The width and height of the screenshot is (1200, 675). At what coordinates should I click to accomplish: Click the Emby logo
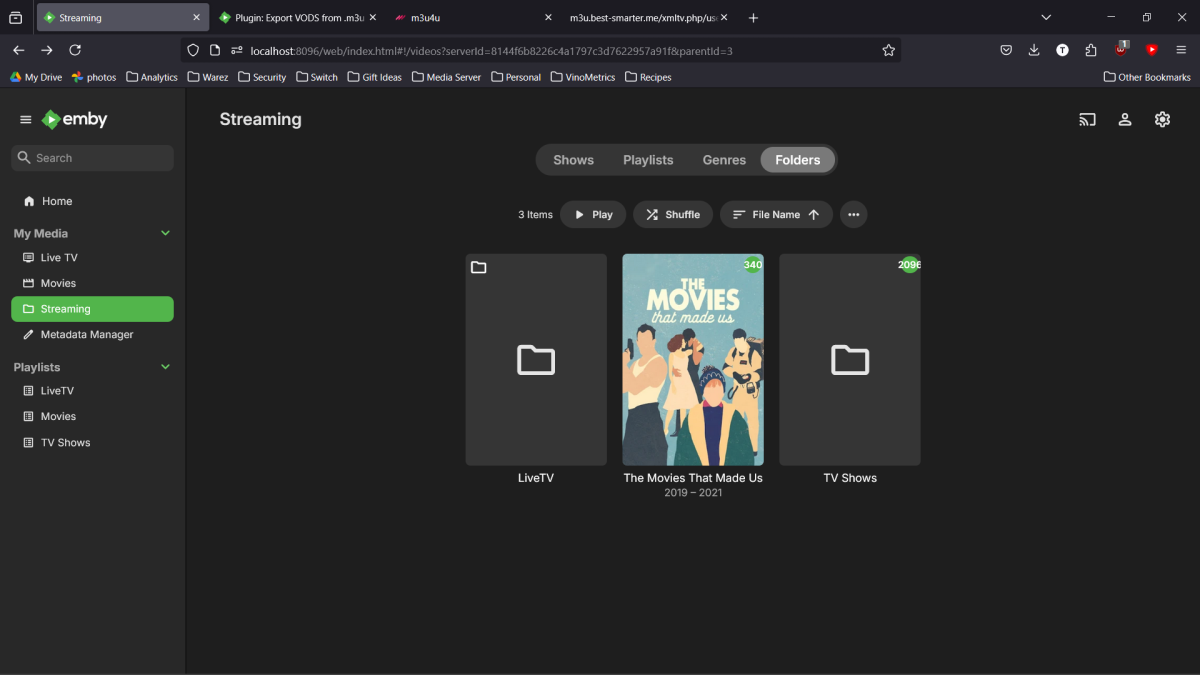point(74,120)
